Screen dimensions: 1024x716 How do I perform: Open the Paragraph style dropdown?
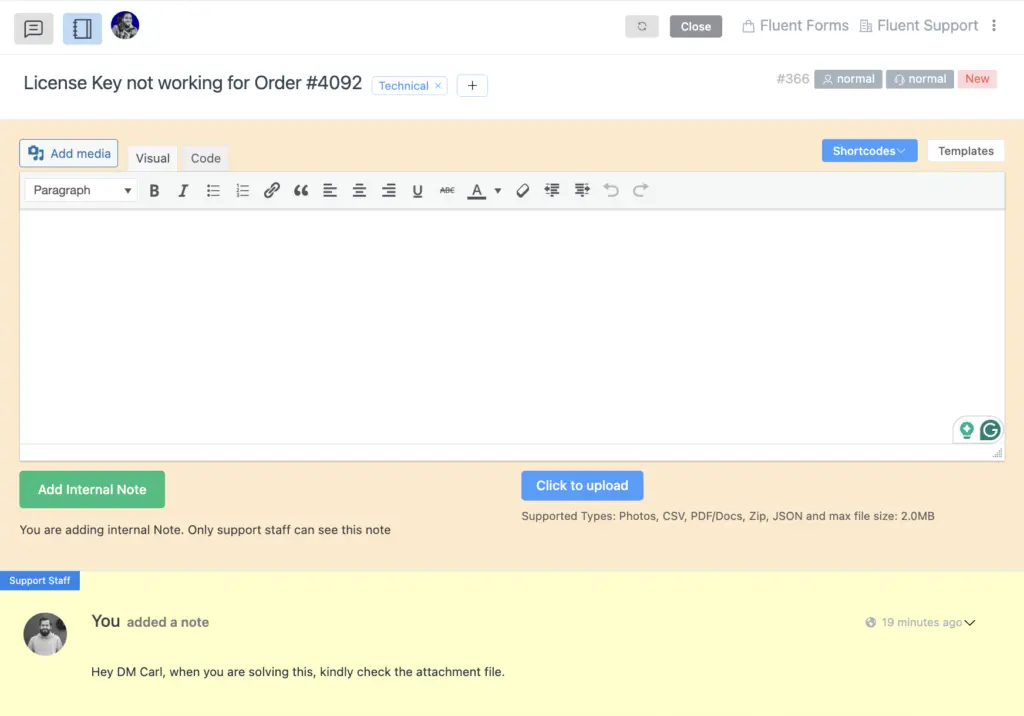pos(80,190)
